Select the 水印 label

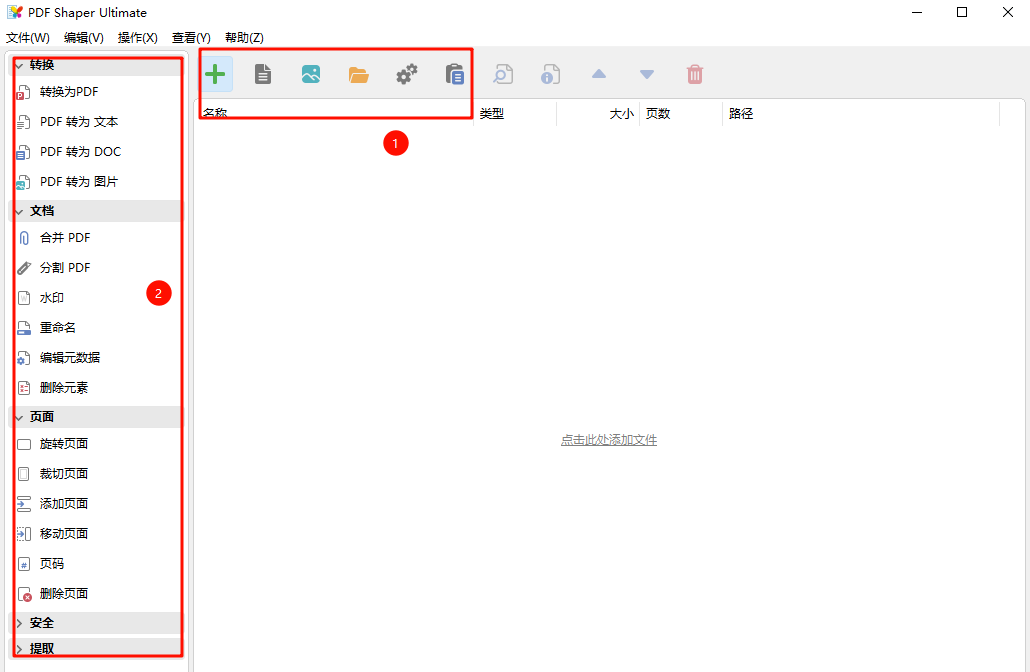[52, 298]
